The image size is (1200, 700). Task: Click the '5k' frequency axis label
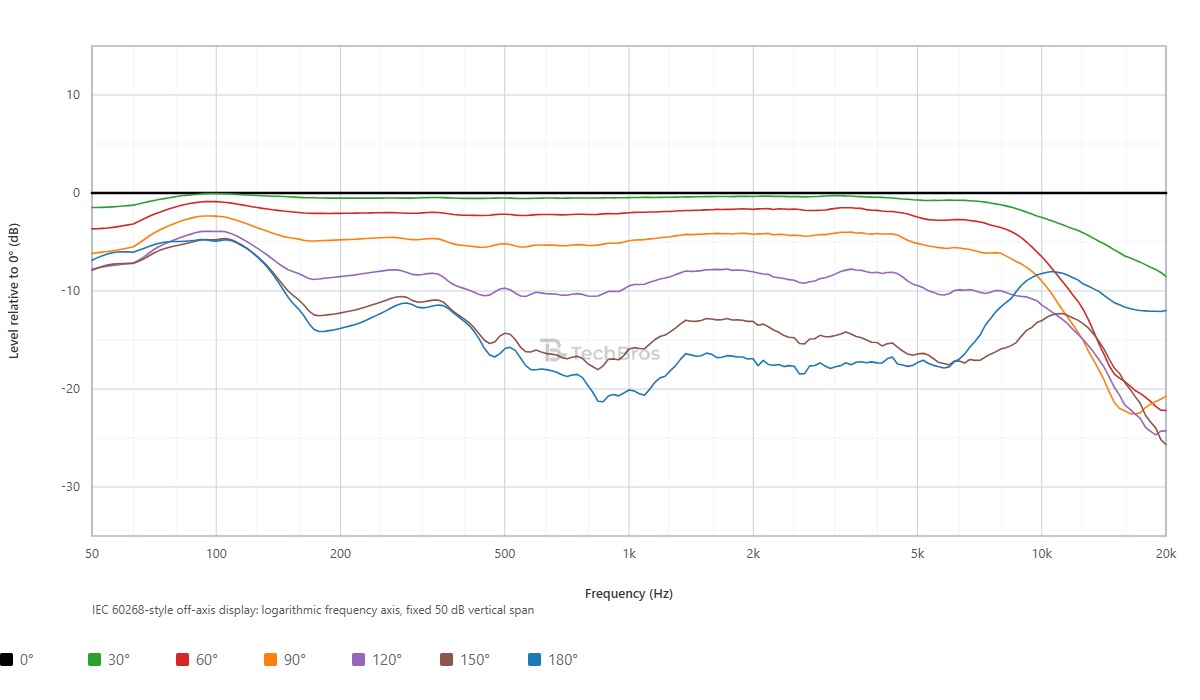point(917,553)
